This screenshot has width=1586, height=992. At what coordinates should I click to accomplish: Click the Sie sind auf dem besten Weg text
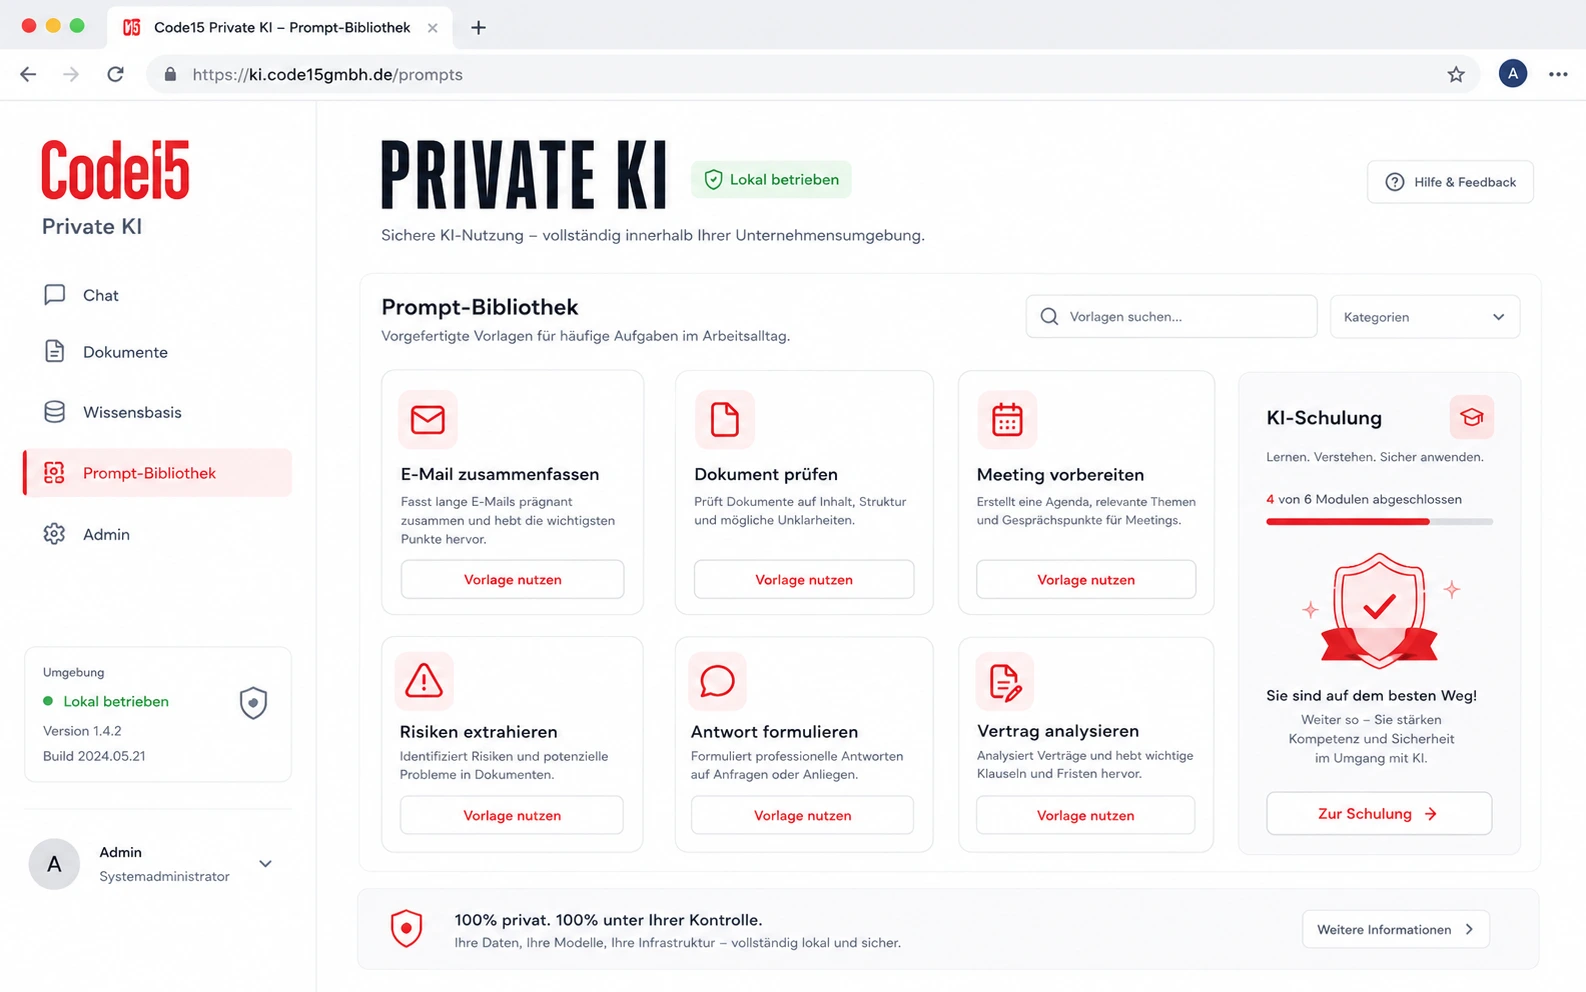point(1371,695)
